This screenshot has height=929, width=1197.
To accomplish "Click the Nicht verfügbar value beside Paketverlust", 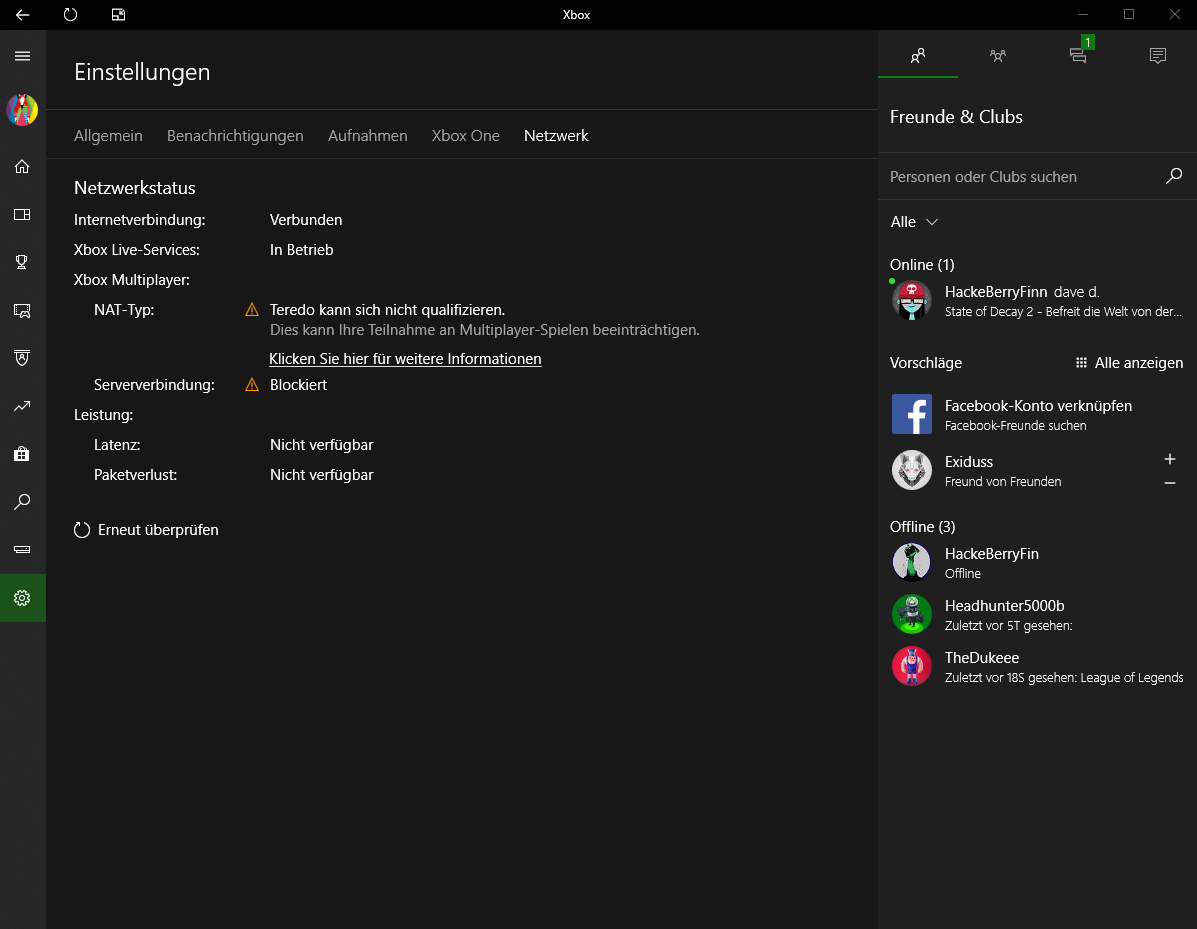I will pyautogui.click(x=321, y=475).
